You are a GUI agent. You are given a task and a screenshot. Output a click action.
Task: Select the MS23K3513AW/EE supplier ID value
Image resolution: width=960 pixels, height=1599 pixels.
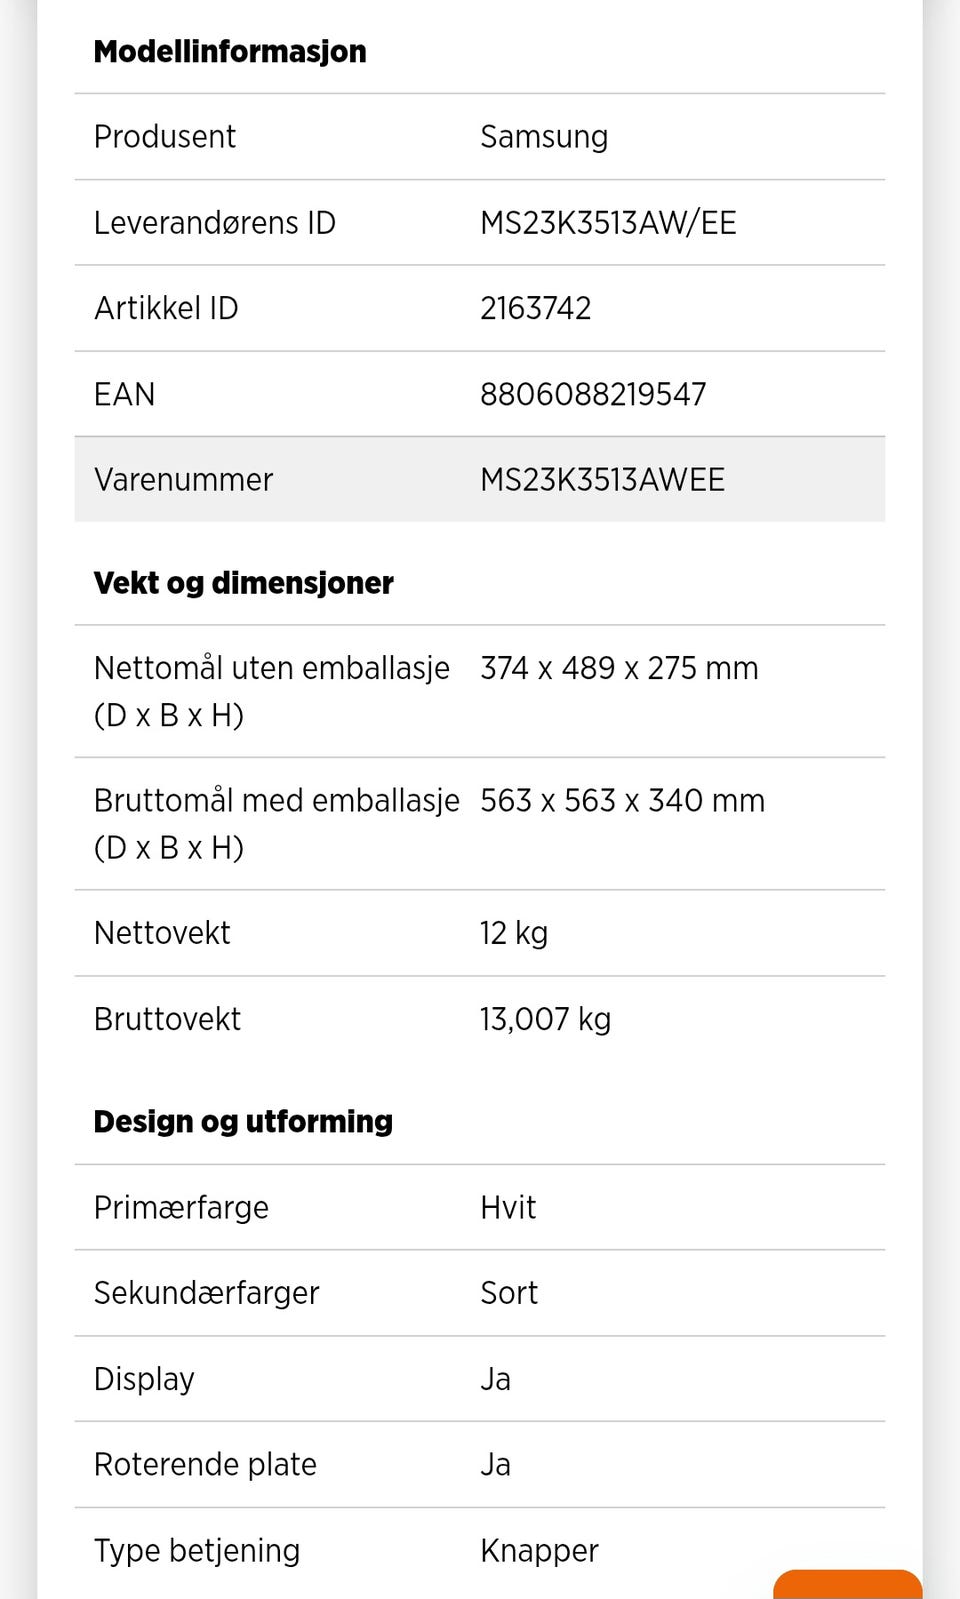(x=608, y=223)
